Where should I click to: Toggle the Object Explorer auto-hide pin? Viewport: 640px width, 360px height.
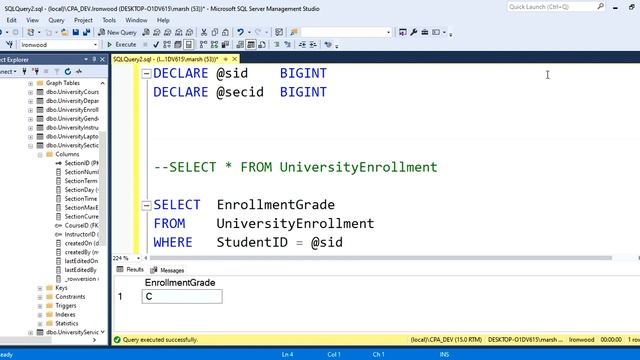(94, 60)
